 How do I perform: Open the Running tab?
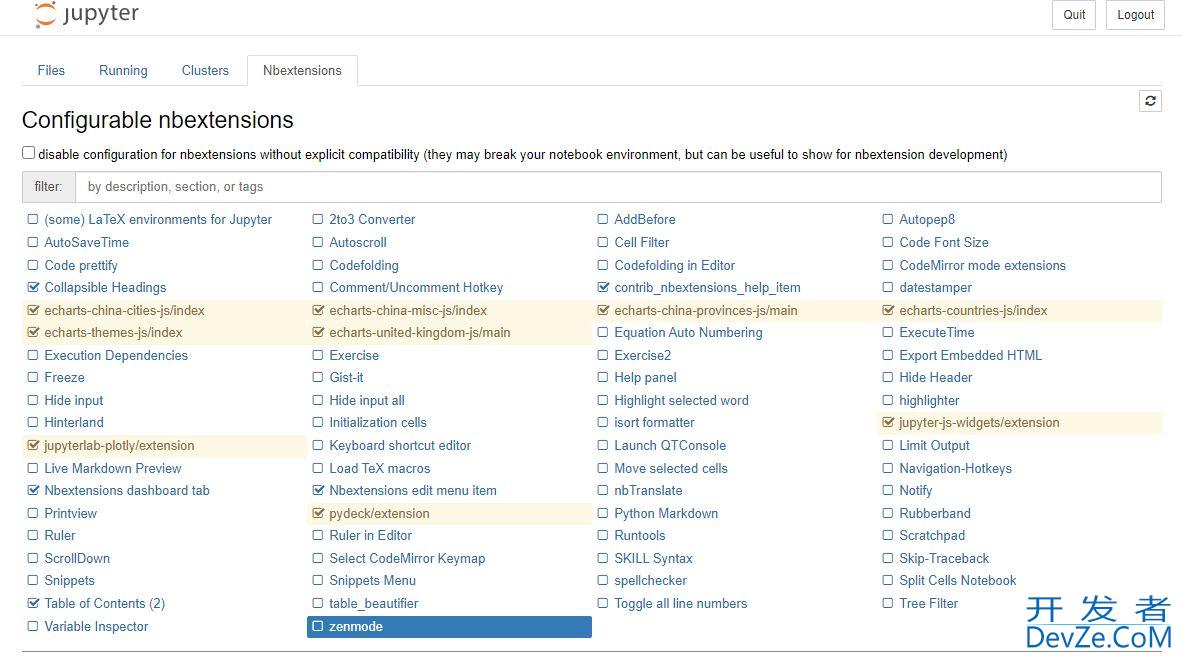[123, 70]
